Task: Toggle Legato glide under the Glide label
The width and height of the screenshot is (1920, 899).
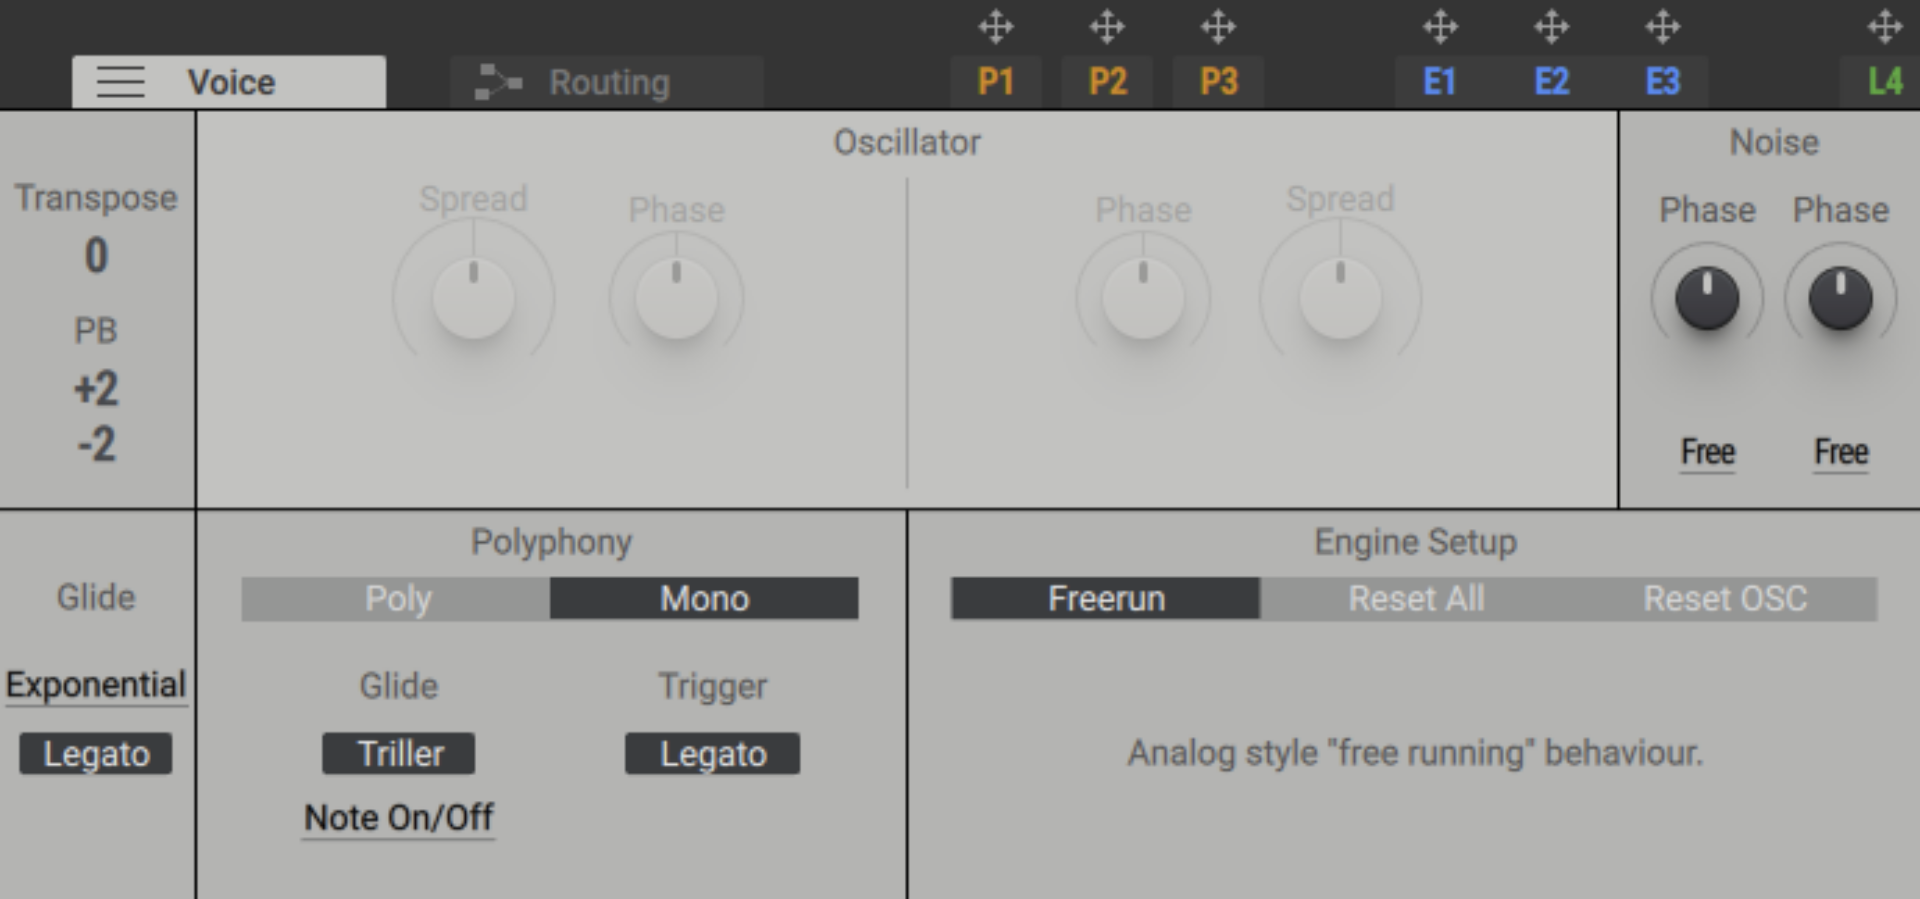Action: [x=95, y=754]
